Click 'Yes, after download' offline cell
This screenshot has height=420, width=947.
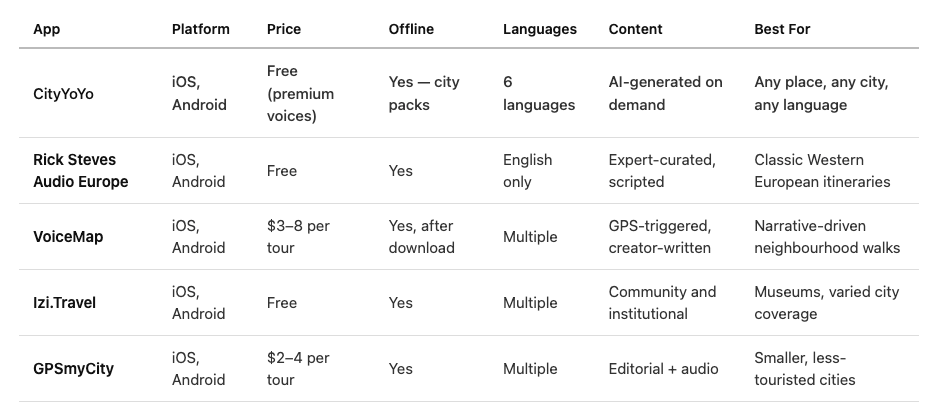[x=422, y=236]
